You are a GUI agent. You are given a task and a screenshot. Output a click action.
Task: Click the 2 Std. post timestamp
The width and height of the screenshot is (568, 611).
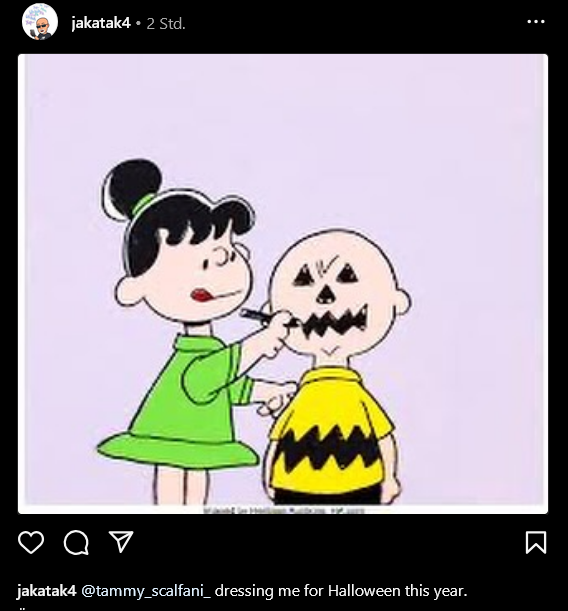(166, 24)
